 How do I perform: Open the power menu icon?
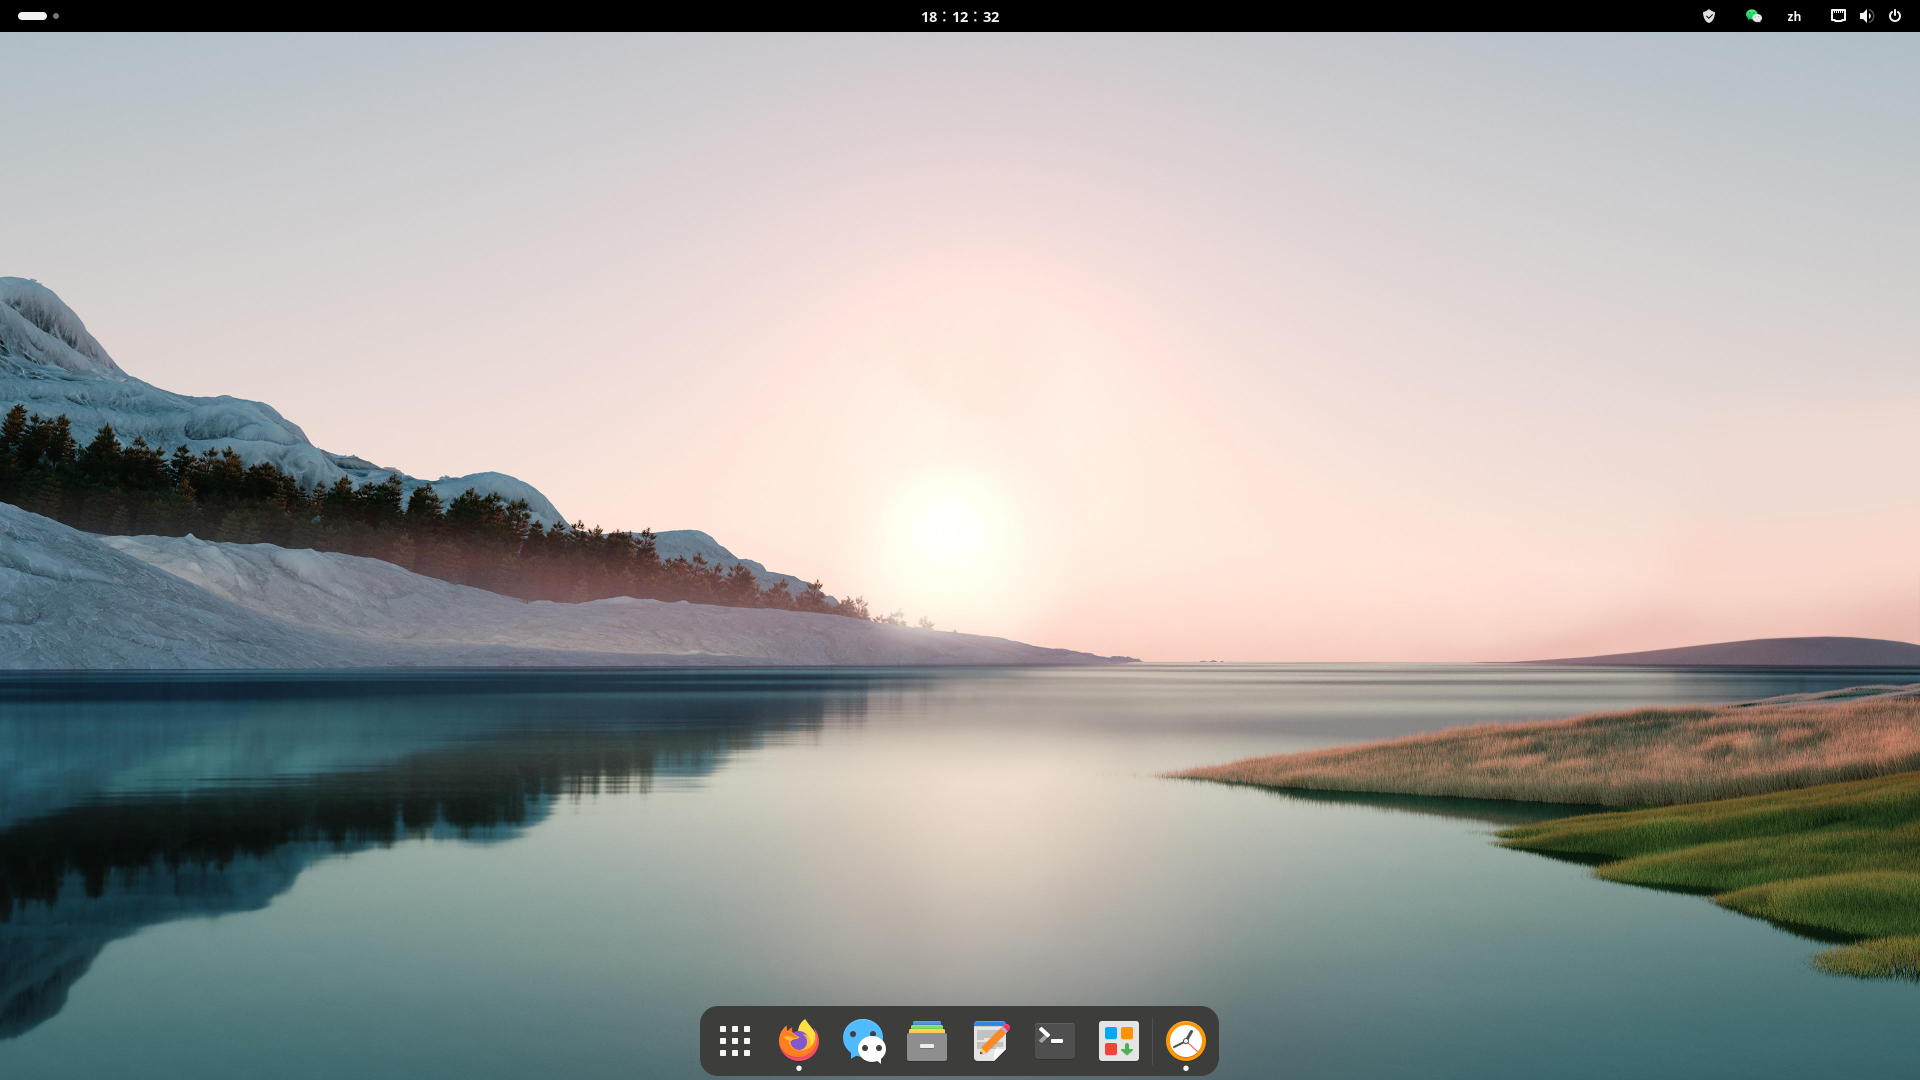tap(1895, 16)
